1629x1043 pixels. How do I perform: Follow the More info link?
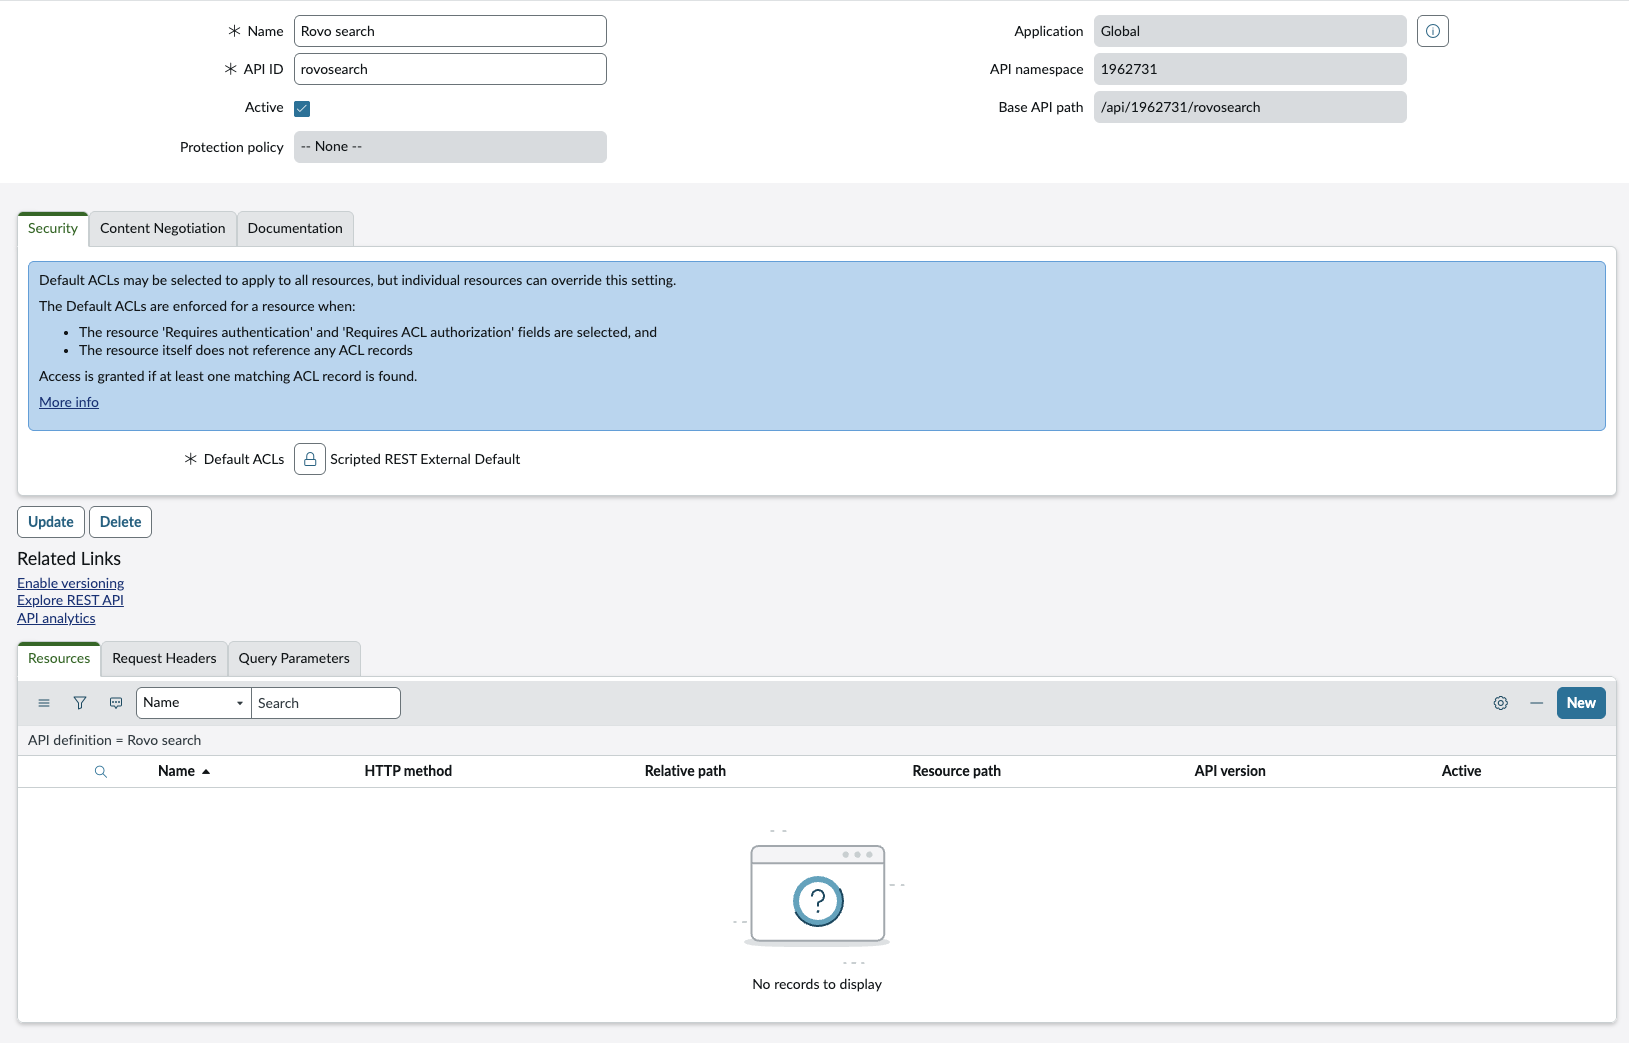coord(69,402)
